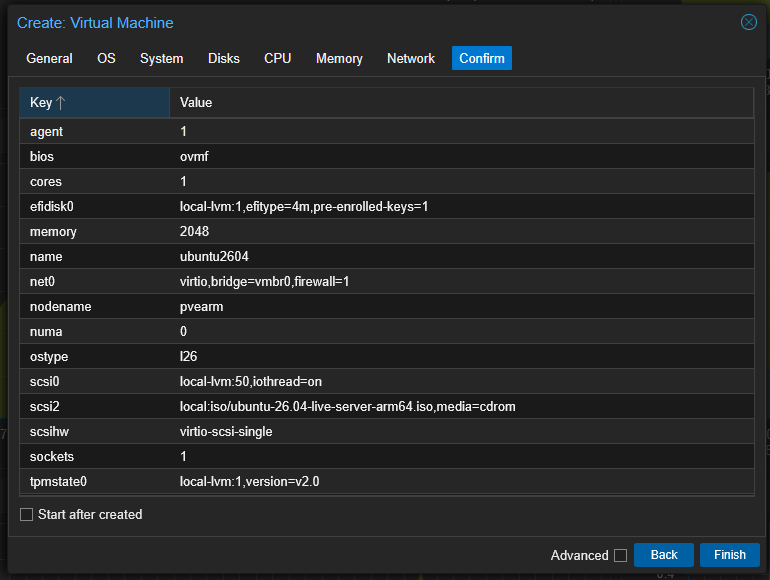Image resolution: width=770 pixels, height=580 pixels.
Task: Click the virtio-scsi-single value
Action: [226, 432]
